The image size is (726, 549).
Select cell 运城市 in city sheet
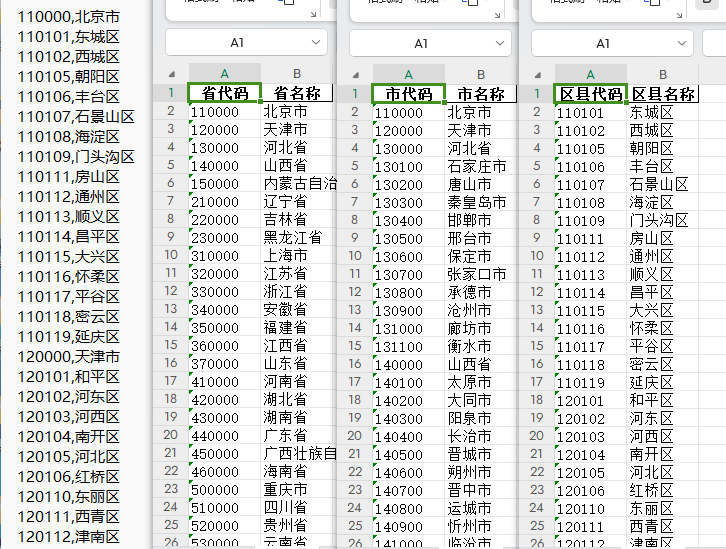[481, 508]
